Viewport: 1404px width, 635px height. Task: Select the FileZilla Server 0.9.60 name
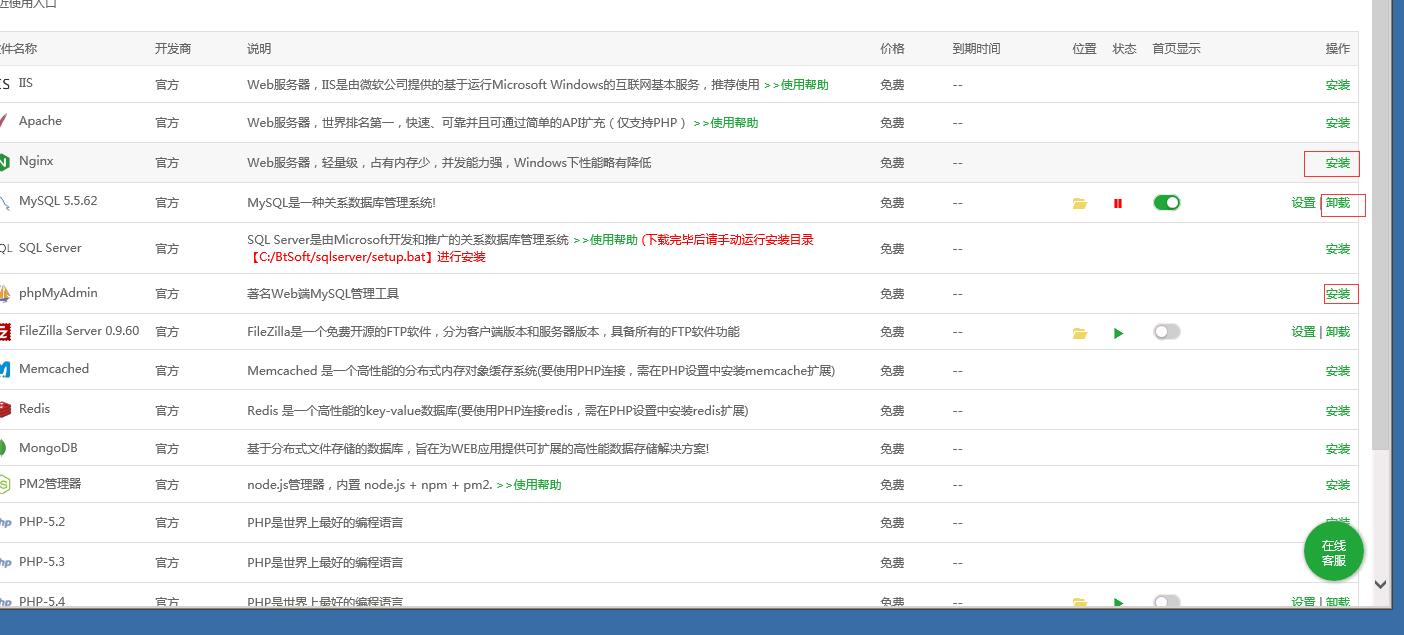pos(79,331)
